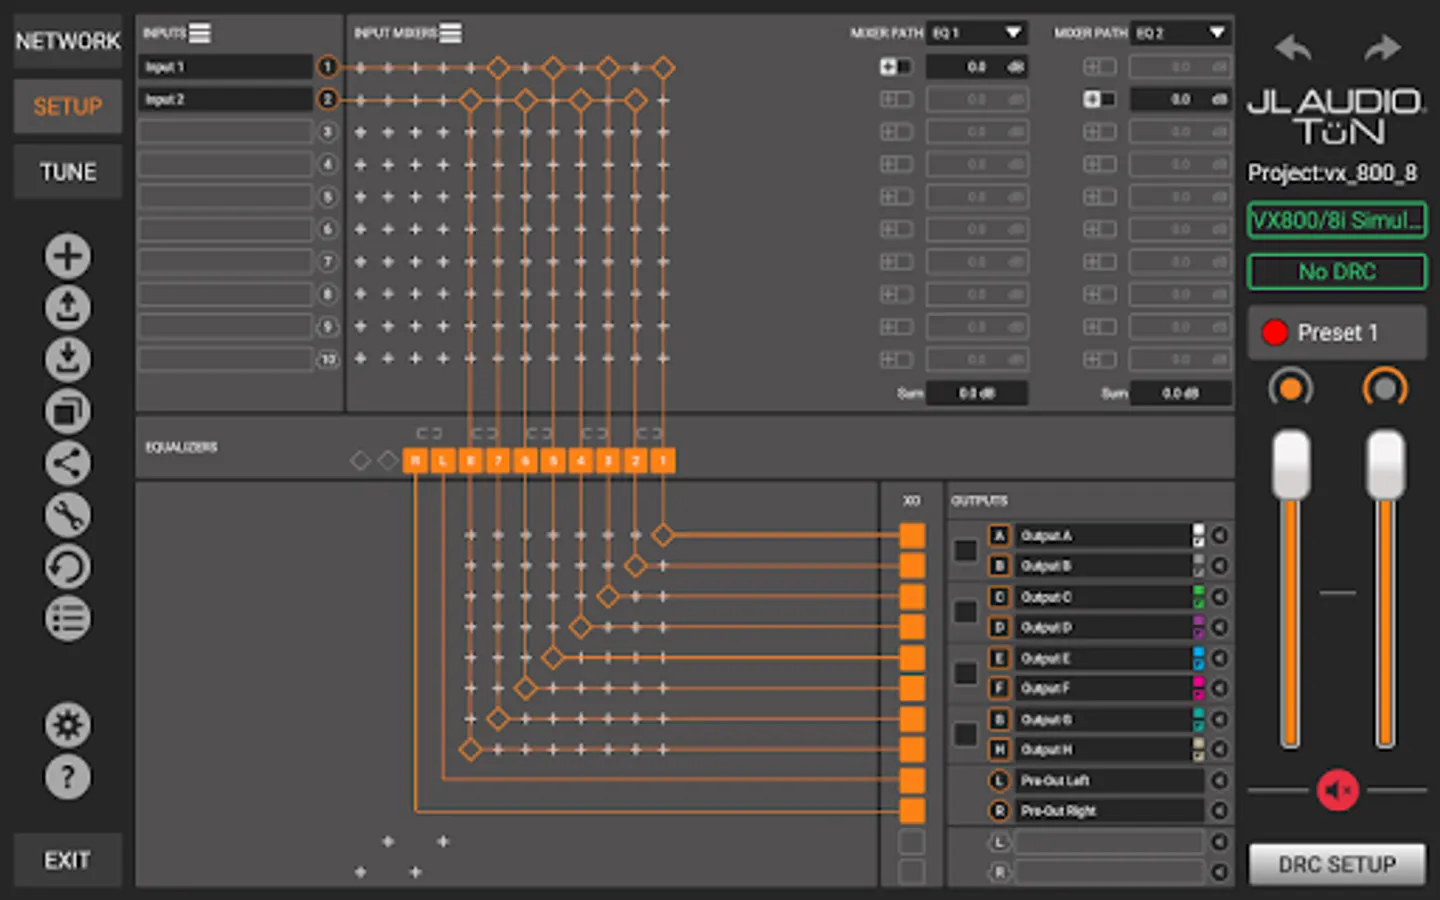Click the upload icon in the left sidebar
The height and width of the screenshot is (900, 1440).
(68, 308)
